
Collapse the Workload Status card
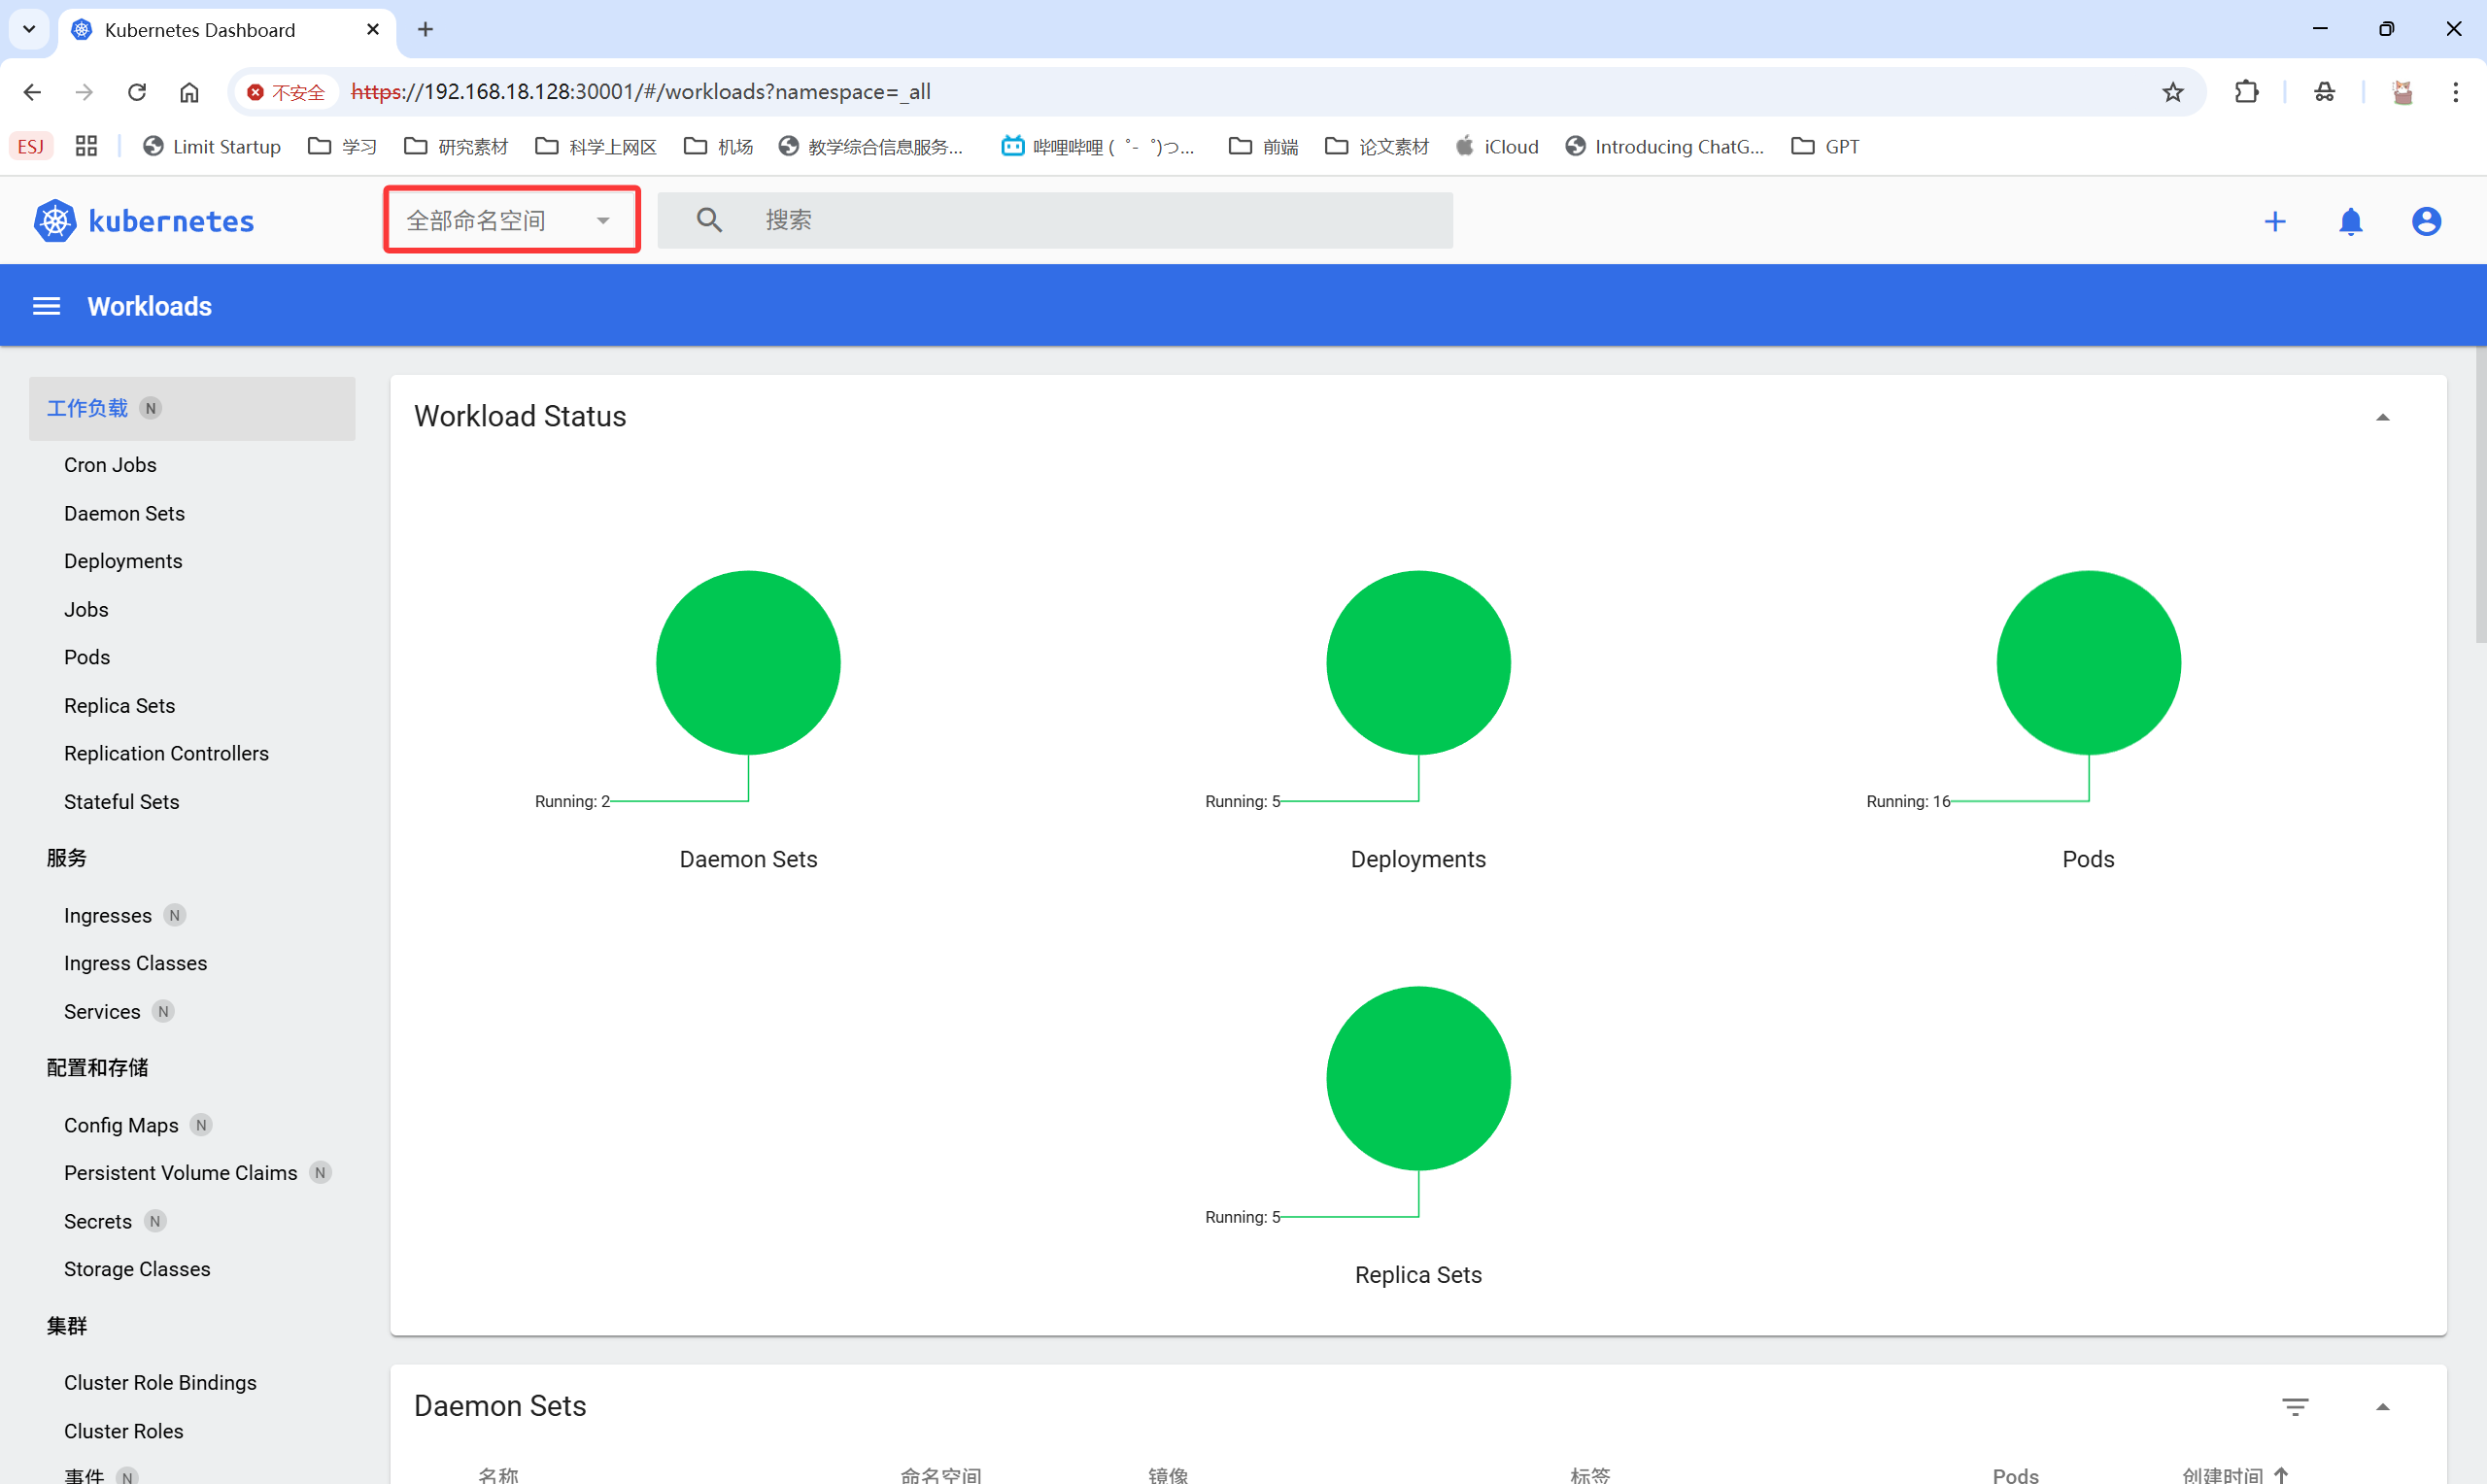2382,417
